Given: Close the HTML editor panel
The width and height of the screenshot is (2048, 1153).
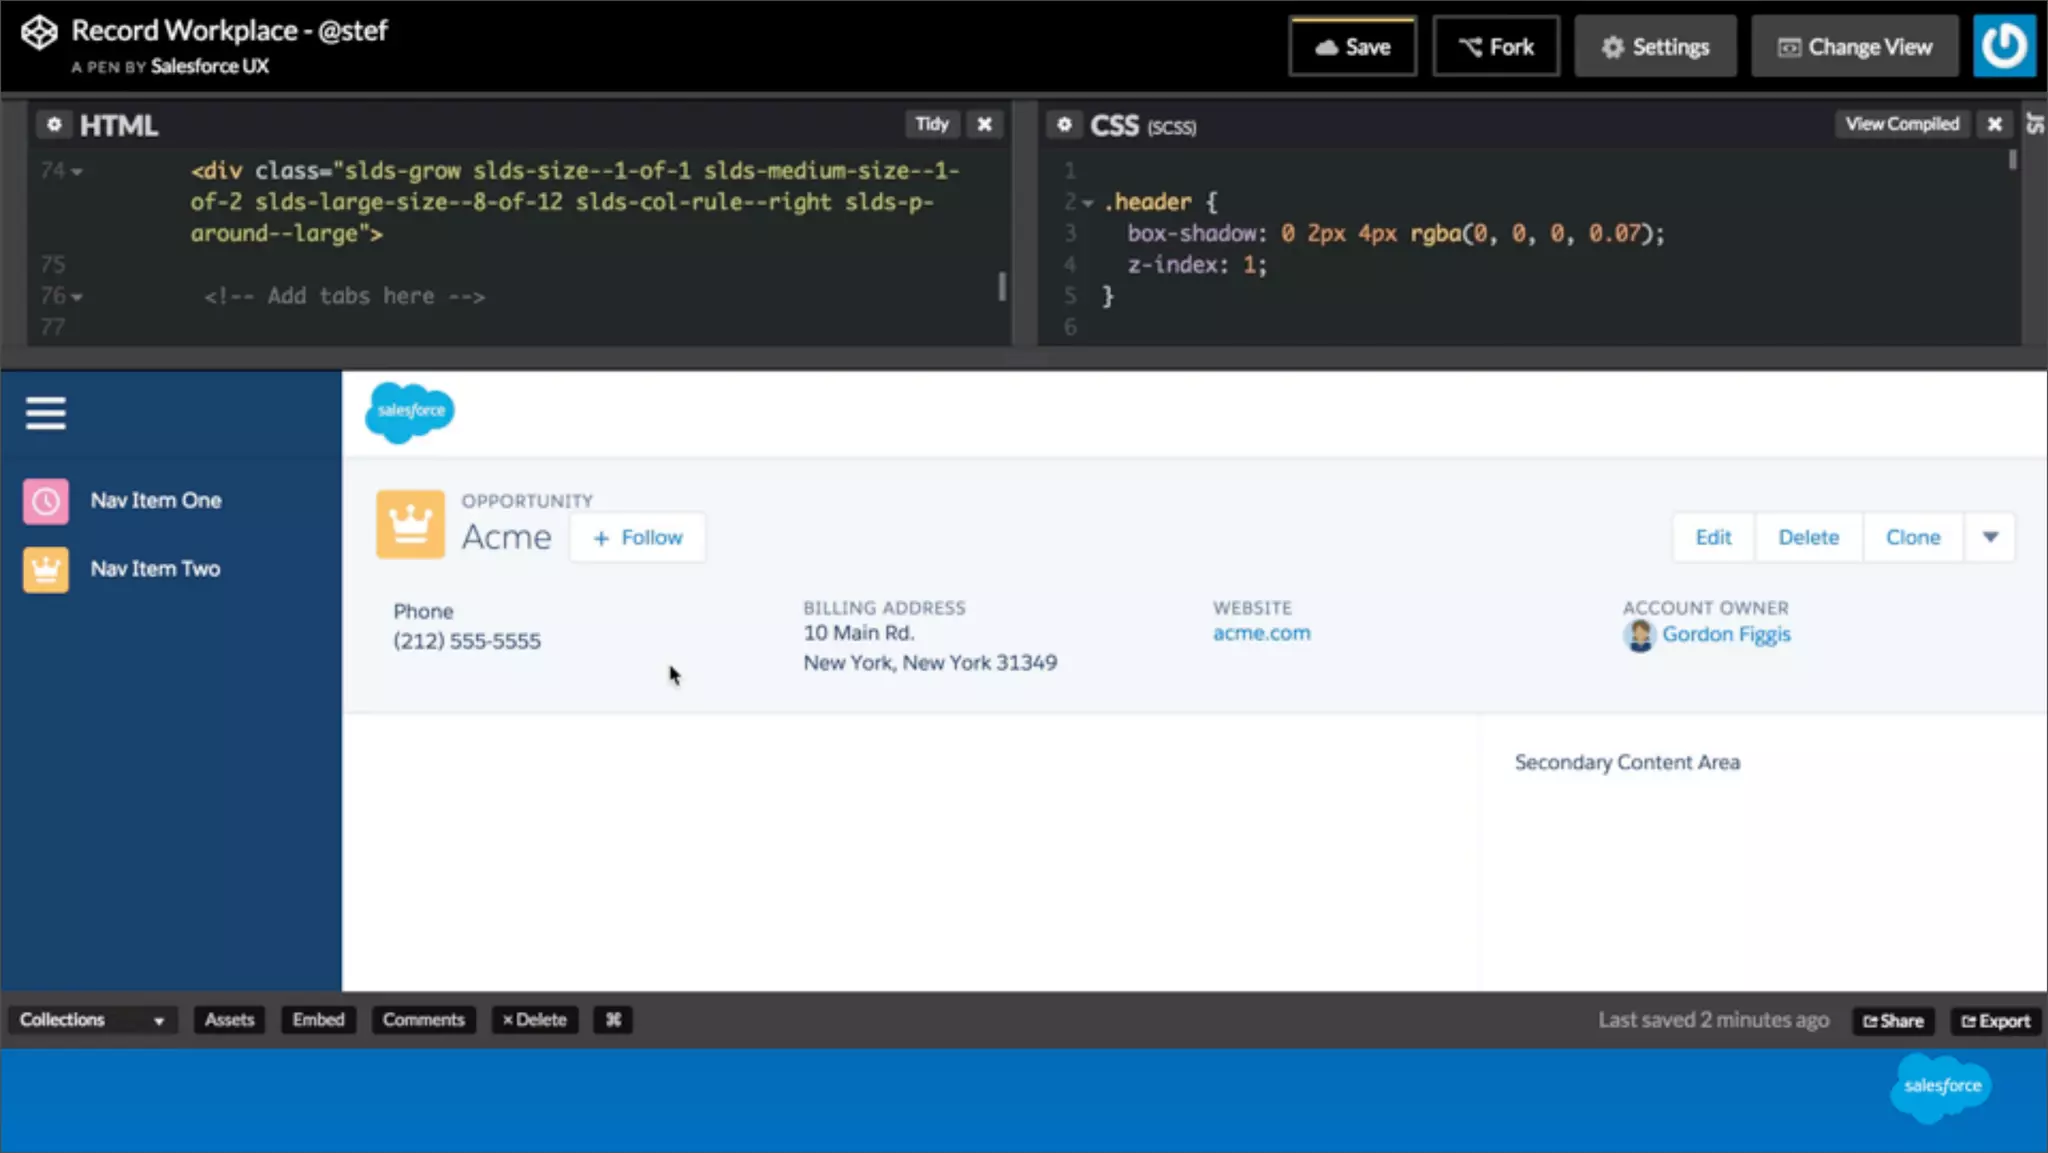Looking at the screenshot, I should 985,124.
